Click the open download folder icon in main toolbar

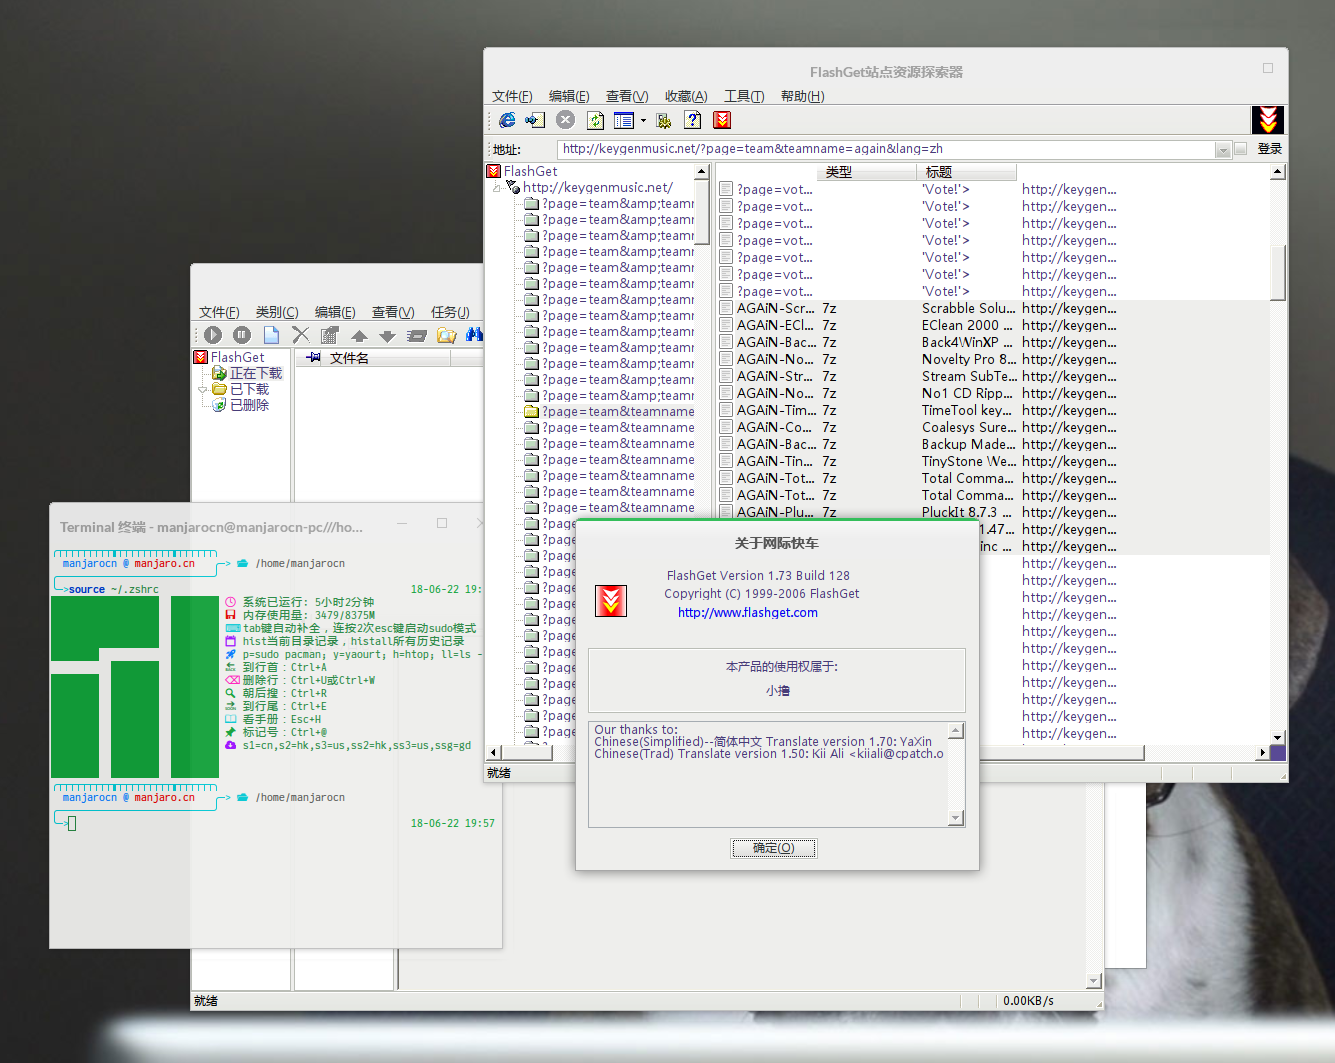point(446,335)
